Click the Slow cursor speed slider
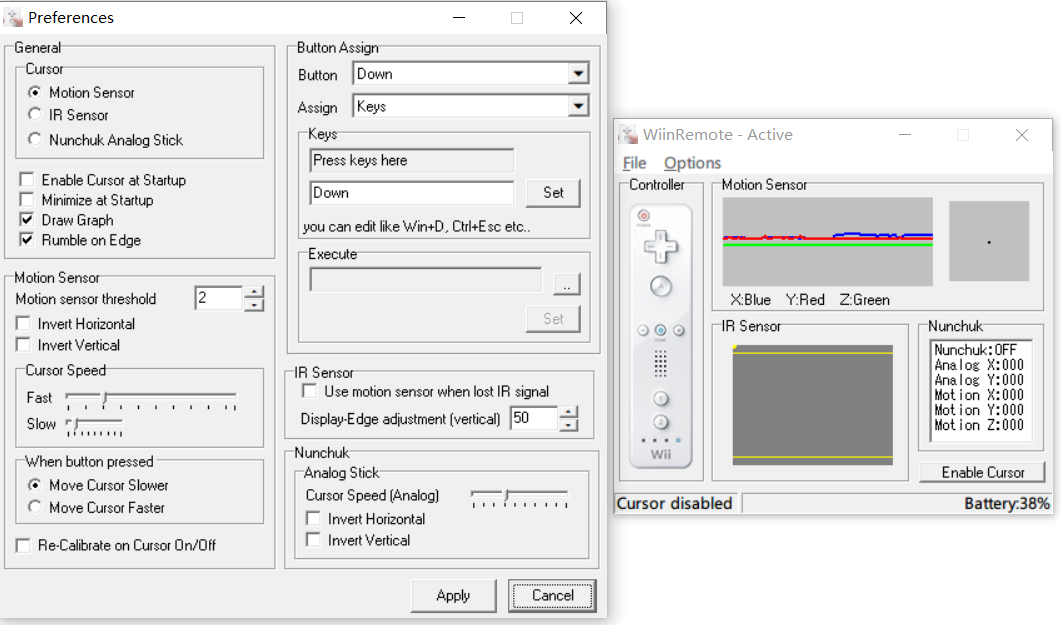Image resolution: width=1061 pixels, height=625 pixels. (95, 427)
